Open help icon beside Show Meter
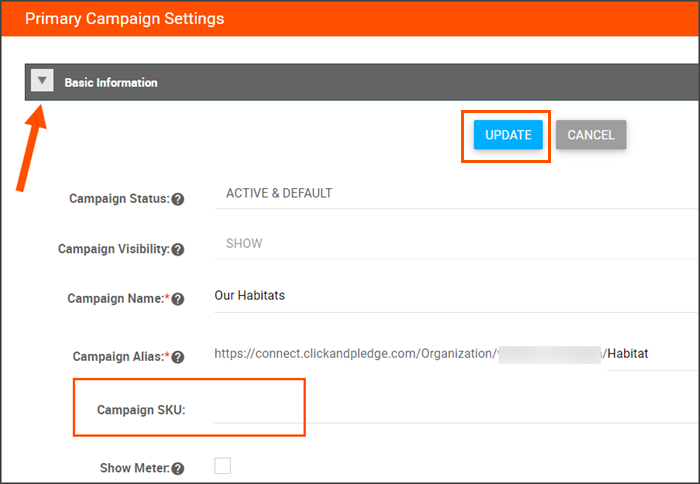 pos(178,468)
